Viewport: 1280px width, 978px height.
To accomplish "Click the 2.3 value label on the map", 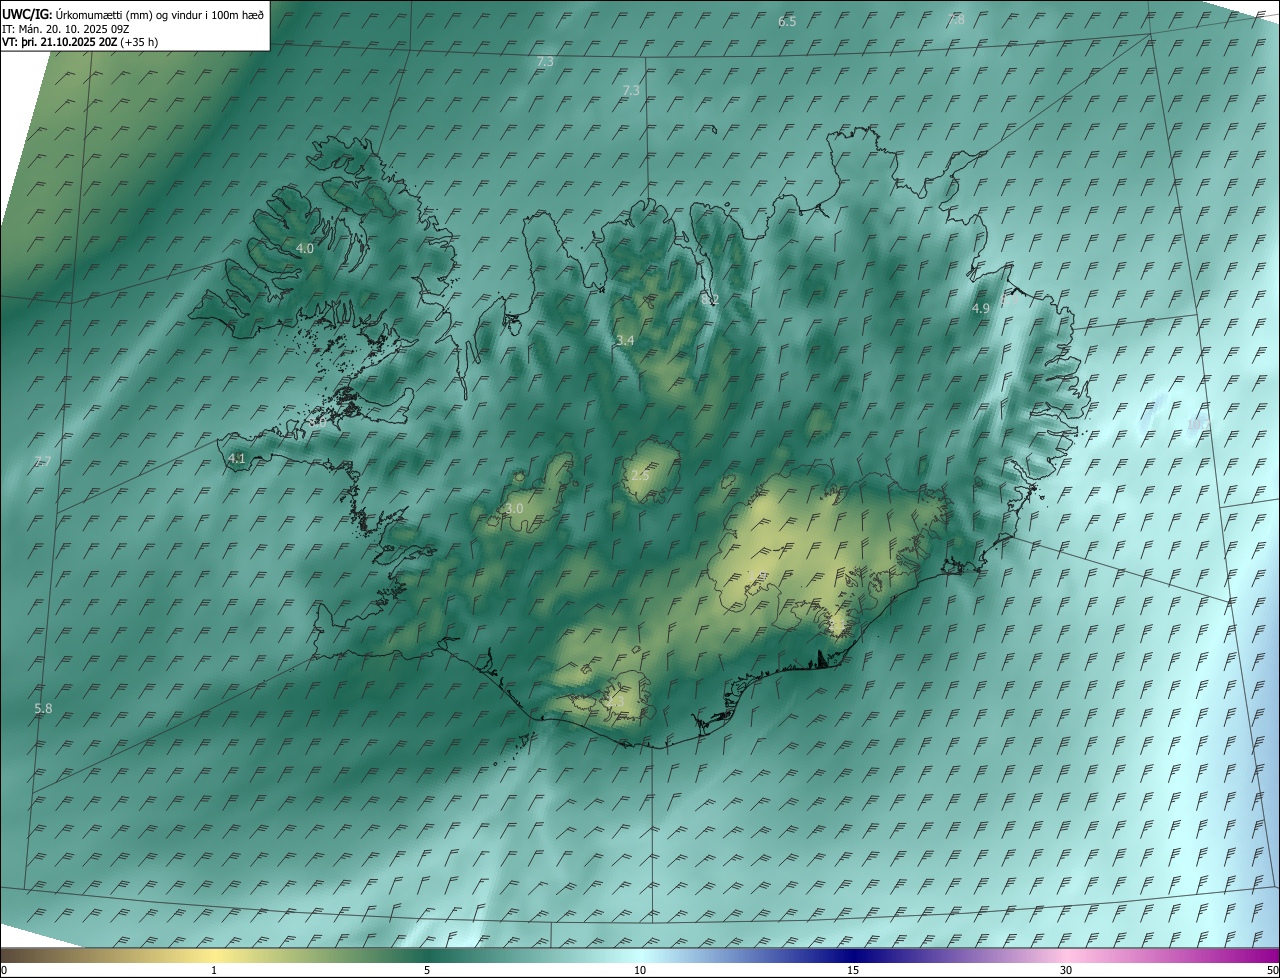I will pyautogui.click(x=614, y=702).
